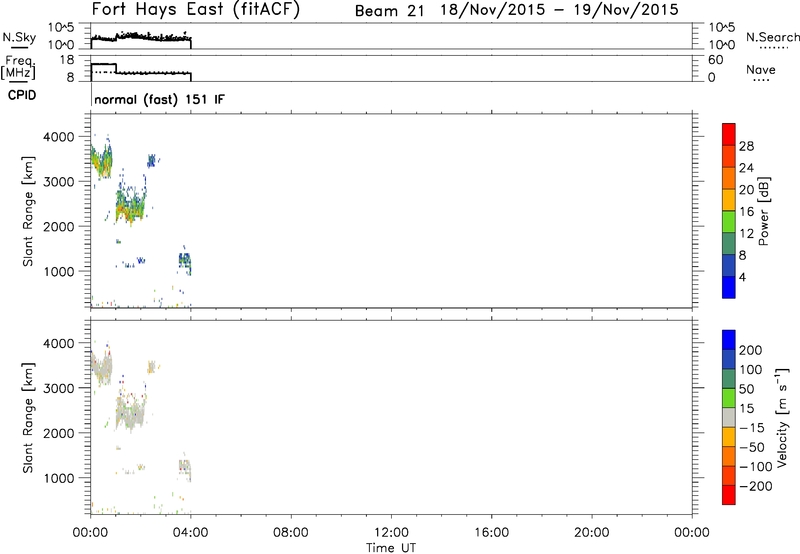Click the '12:00' time tick label
This screenshot has width=800, height=554.
[391, 533]
